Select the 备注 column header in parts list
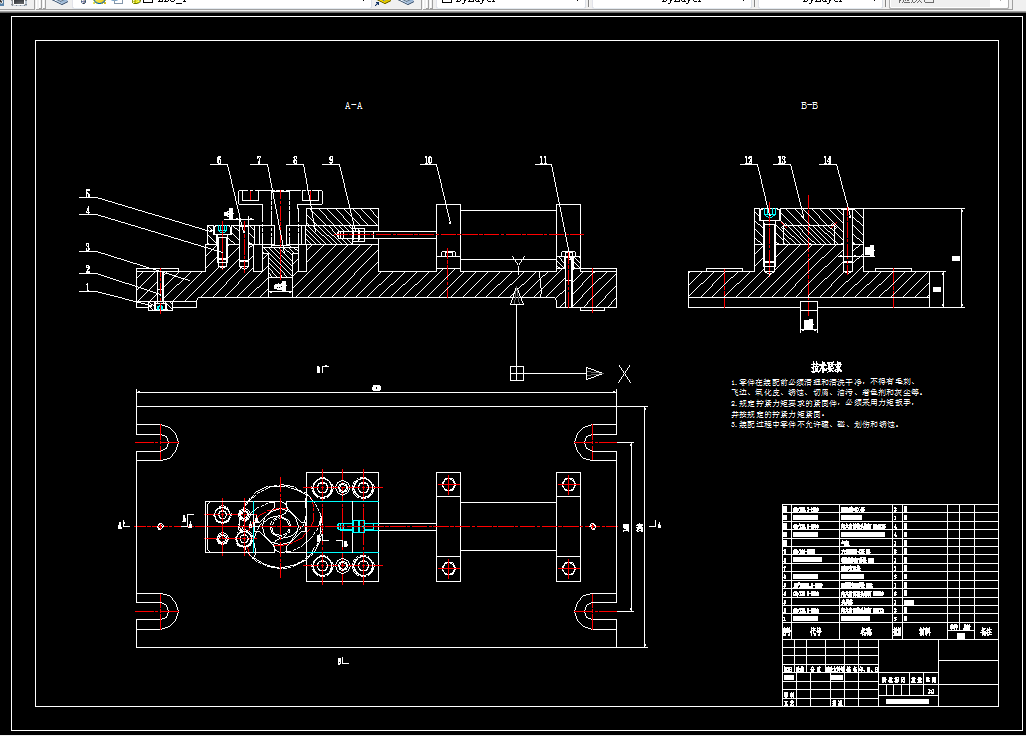 click(986, 632)
